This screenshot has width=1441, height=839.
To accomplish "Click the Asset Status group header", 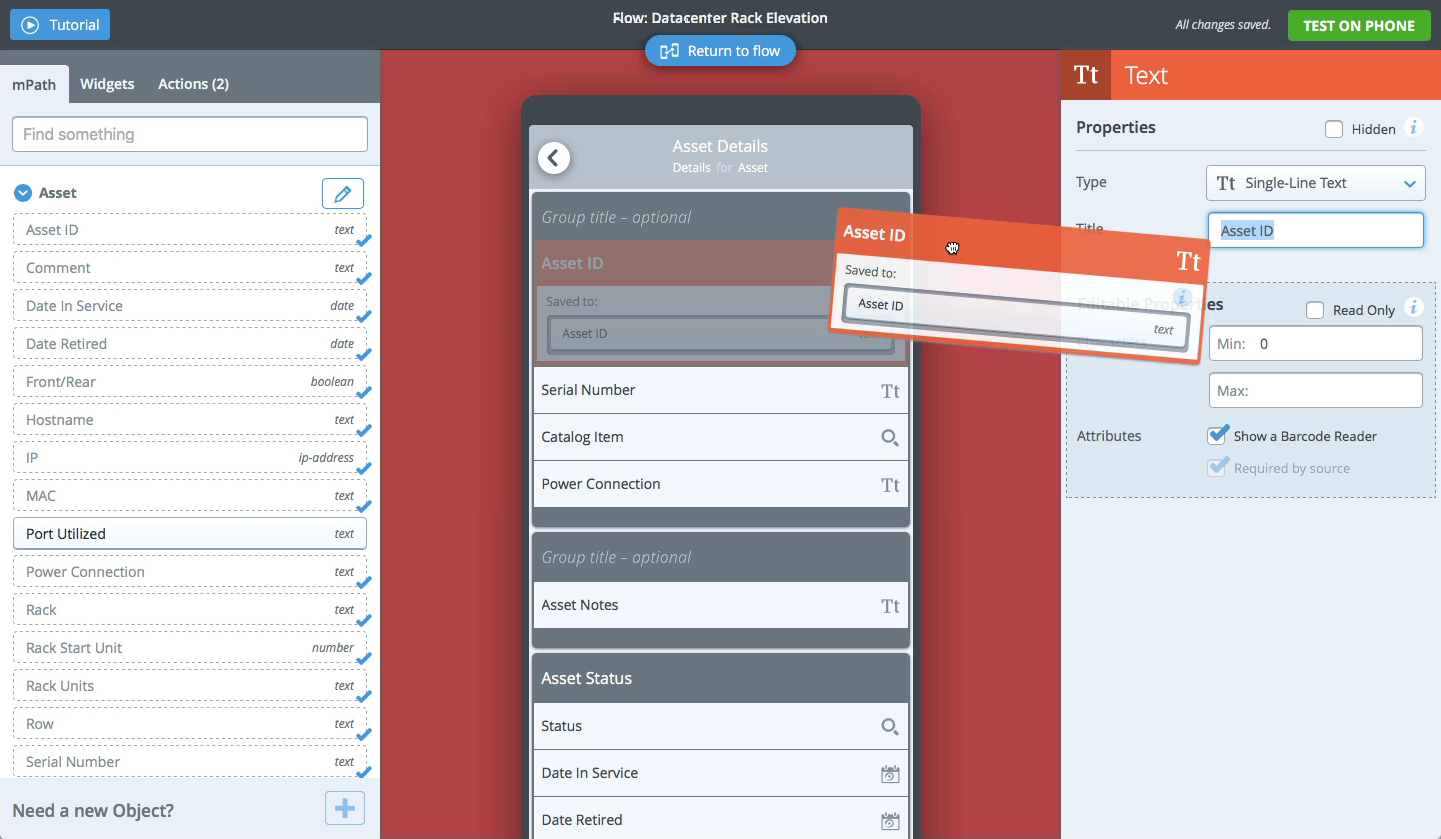I will [720, 678].
